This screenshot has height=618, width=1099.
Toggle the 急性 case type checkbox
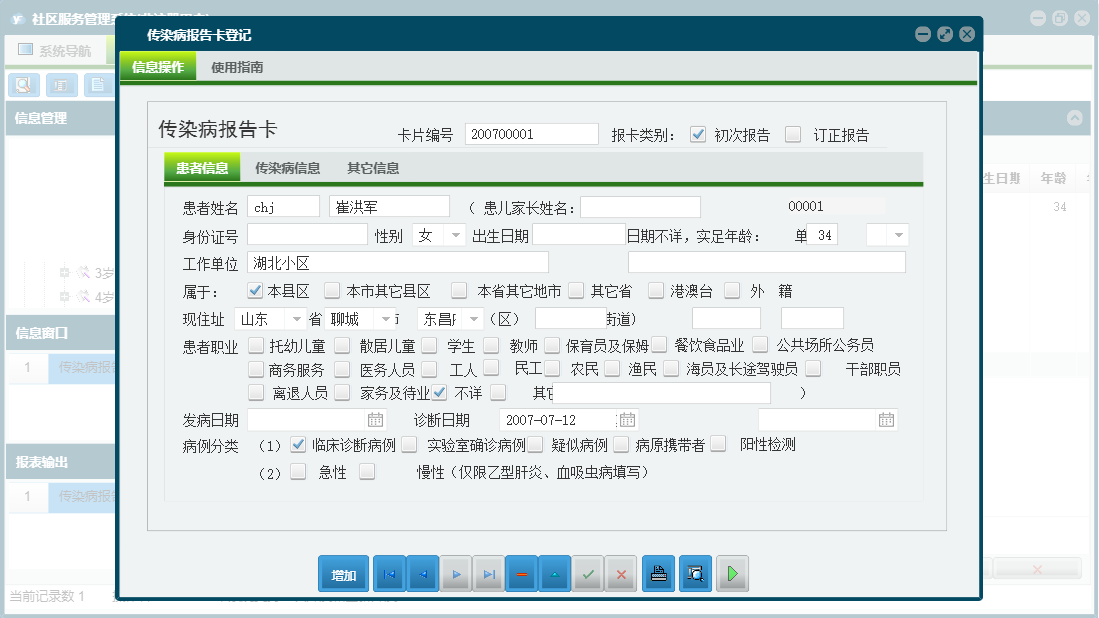coord(295,469)
